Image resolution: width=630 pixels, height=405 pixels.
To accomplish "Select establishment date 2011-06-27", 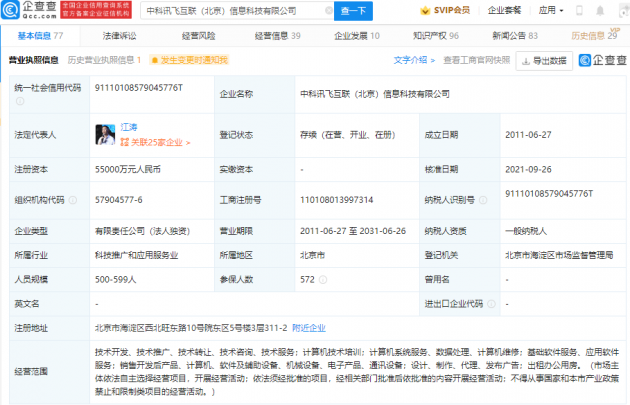I will [528, 135].
